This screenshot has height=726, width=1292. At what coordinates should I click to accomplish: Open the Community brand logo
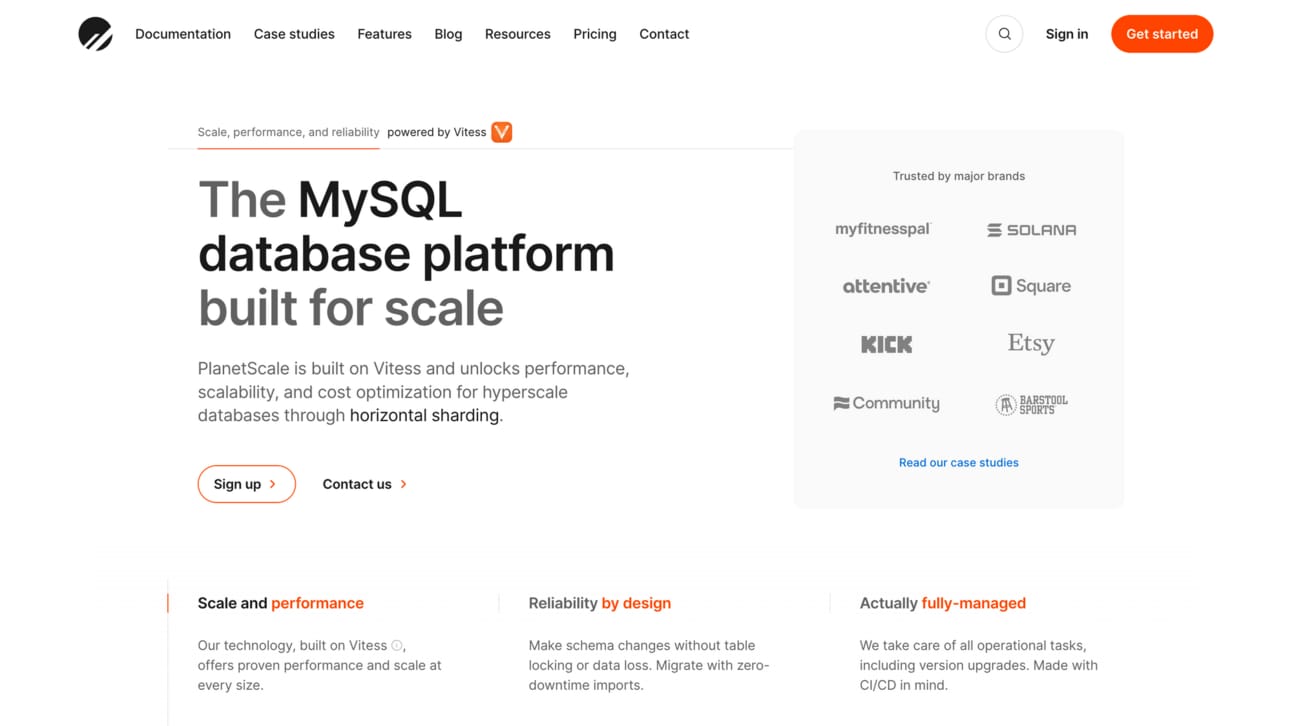pos(886,403)
